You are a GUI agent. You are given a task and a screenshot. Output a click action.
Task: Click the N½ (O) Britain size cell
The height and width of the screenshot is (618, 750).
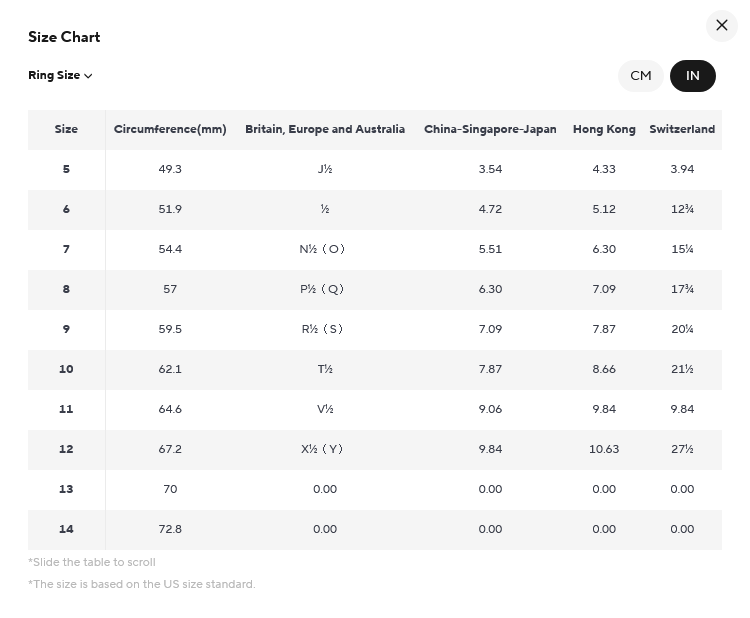tap(322, 249)
